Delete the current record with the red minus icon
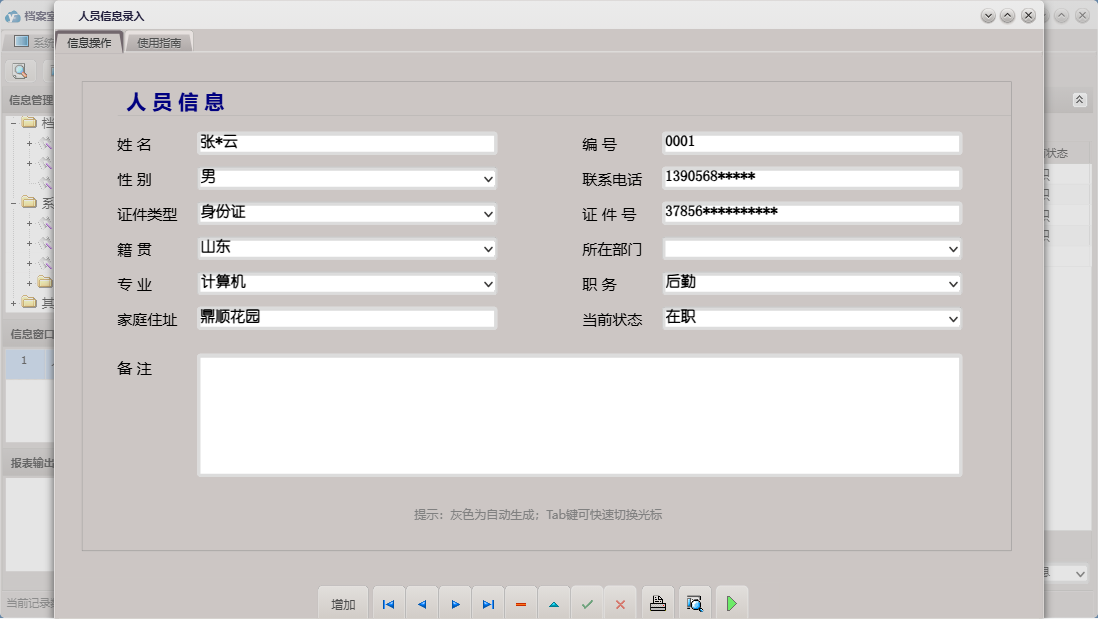The image size is (1098, 625). (x=521, y=603)
